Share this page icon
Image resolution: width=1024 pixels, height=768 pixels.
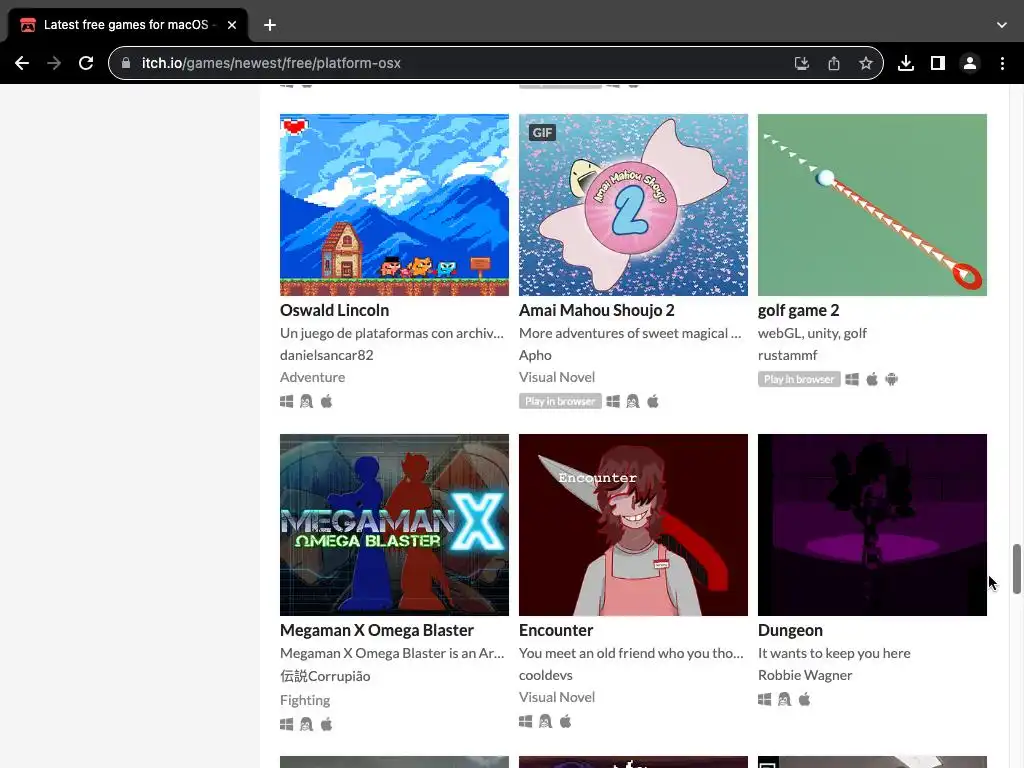(x=833, y=63)
